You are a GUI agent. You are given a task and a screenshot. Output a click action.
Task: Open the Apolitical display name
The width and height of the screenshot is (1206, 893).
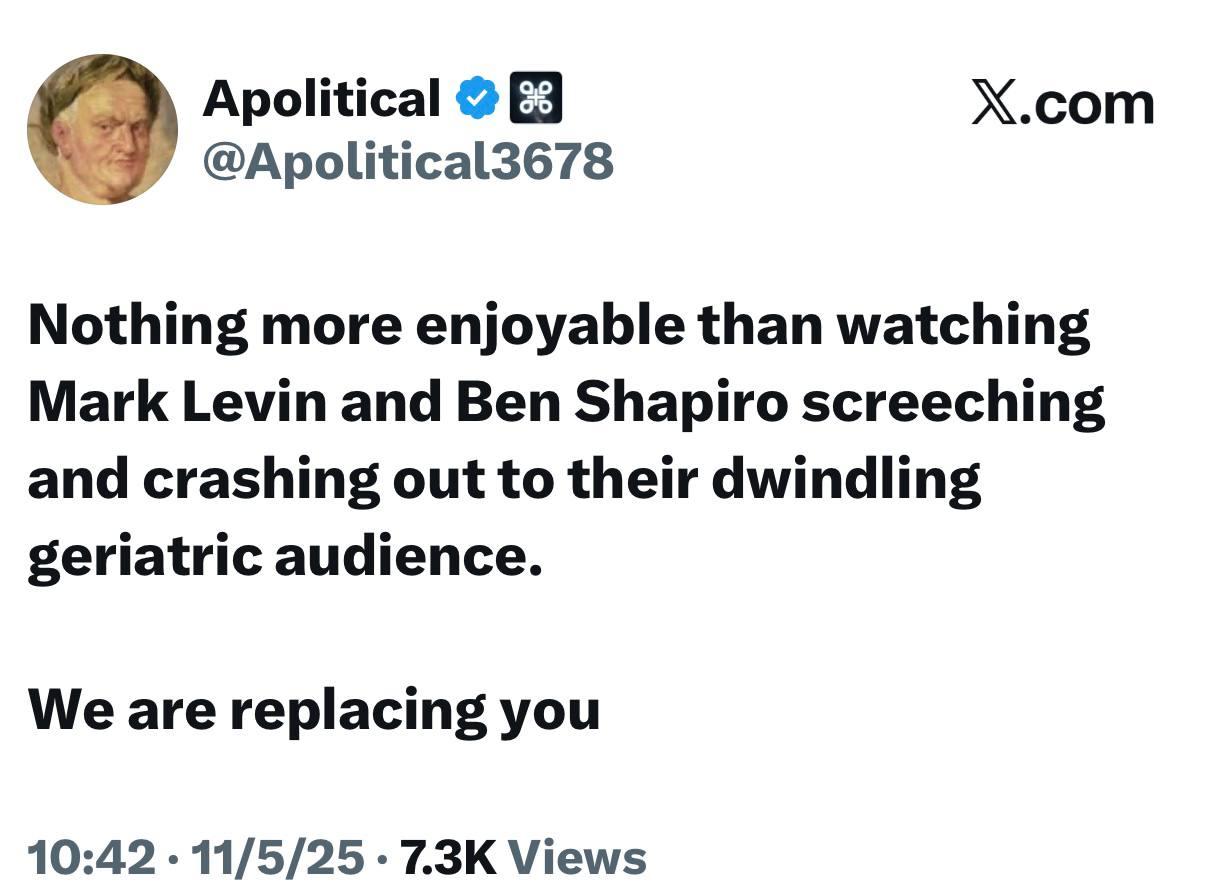tap(321, 98)
